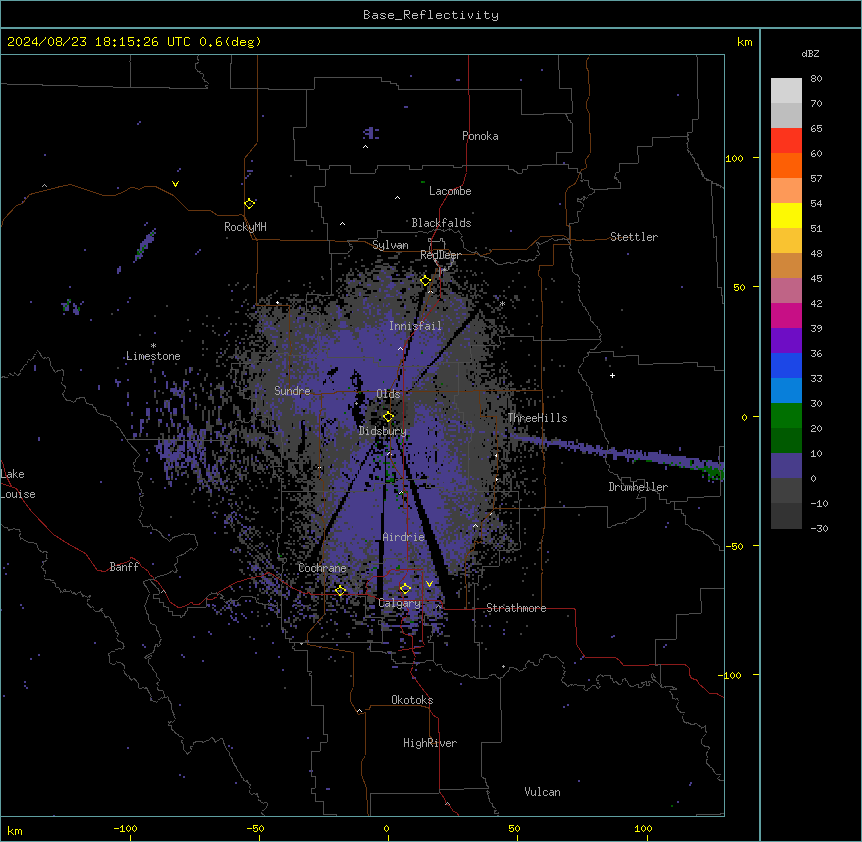Click the yellow diamond marker above RockyMH
This screenshot has width=862, height=842.
[249, 203]
